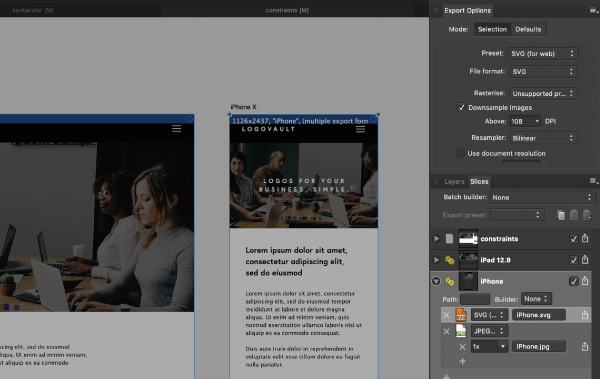Uncheck export for iPhone slice
600x379 pixels.
(x=573, y=281)
